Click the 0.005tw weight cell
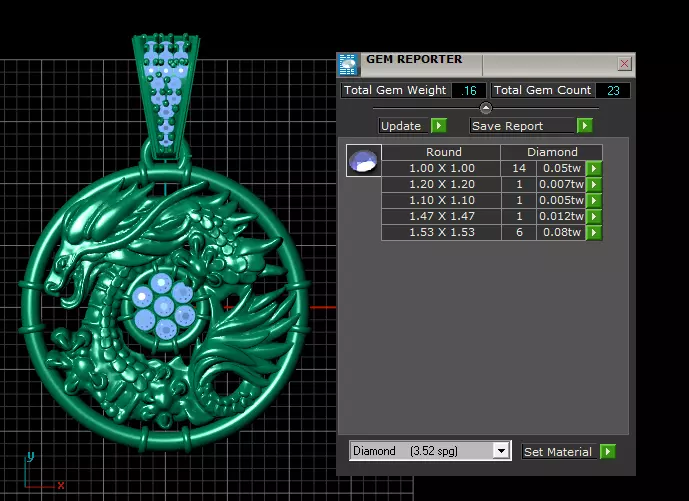The width and height of the screenshot is (689, 501). [x=561, y=200]
